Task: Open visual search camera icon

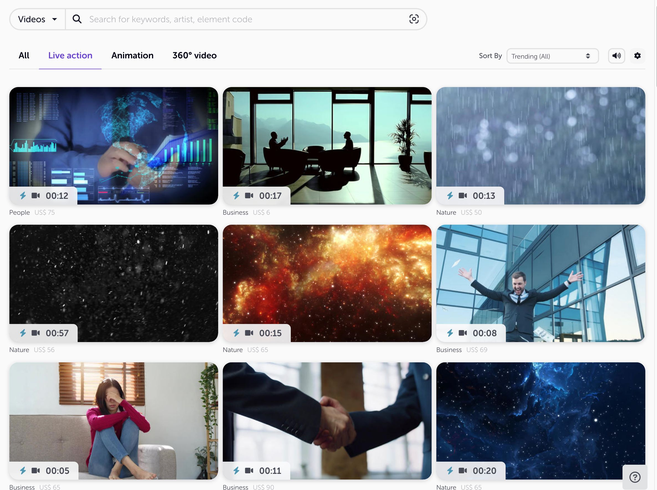Action: tap(414, 19)
